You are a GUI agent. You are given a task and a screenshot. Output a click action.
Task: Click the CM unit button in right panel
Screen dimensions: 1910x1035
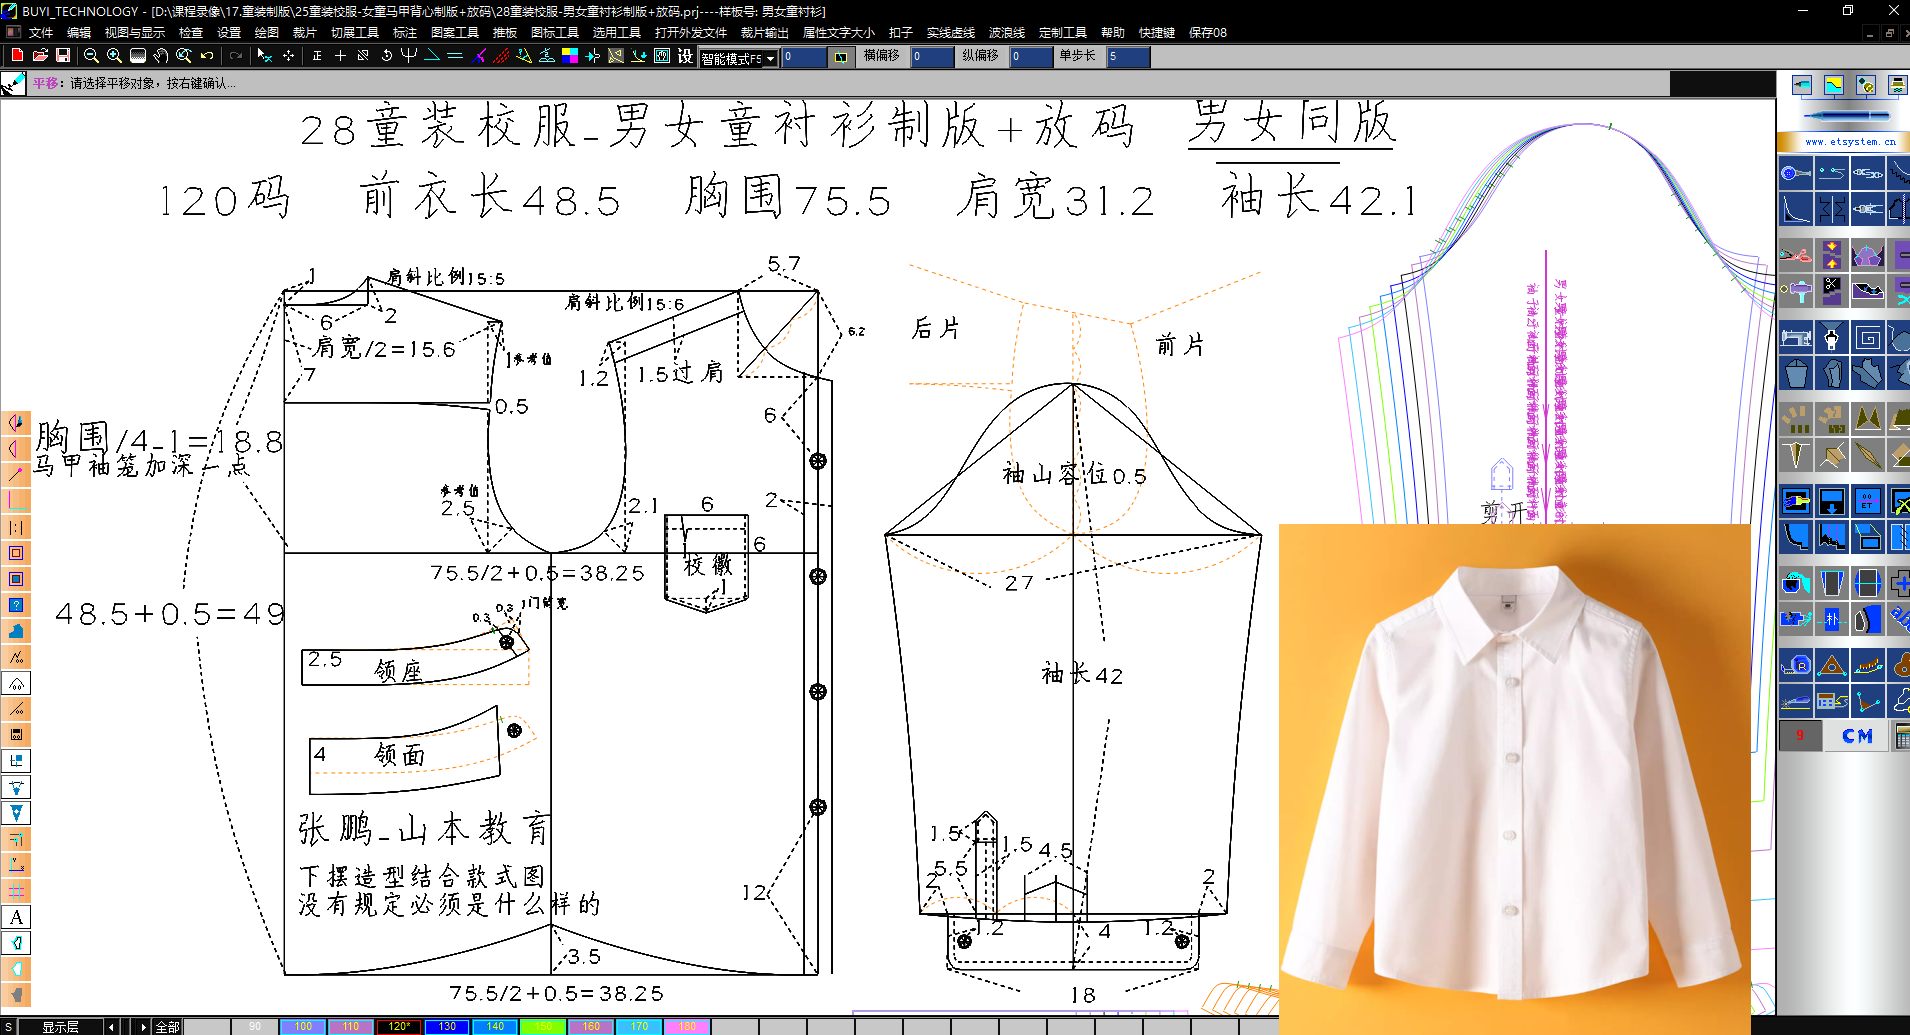pyautogui.click(x=1857, y=736)
